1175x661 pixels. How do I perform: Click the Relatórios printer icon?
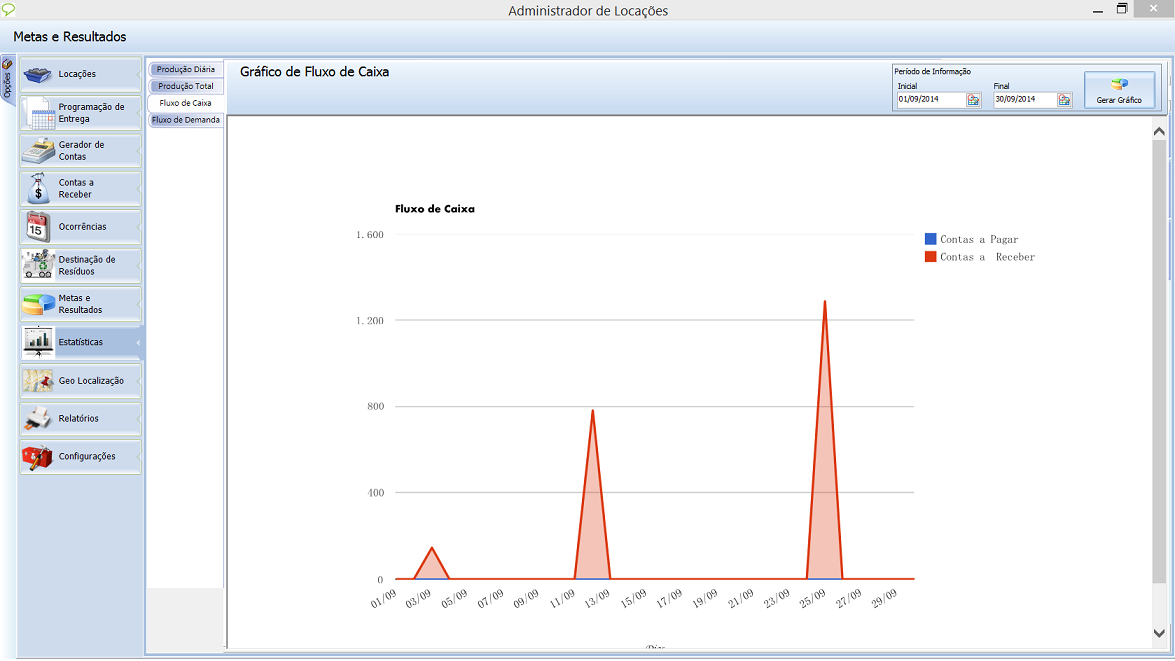coord(38,419)
